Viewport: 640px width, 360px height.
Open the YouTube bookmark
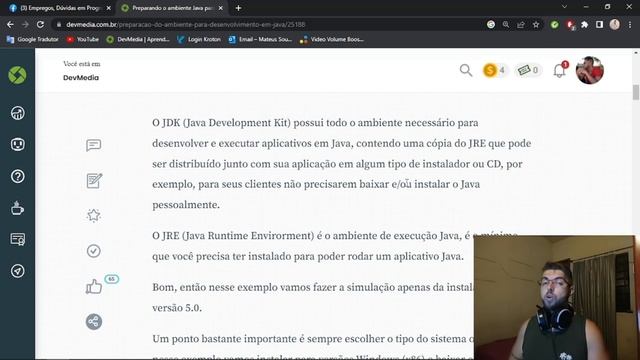(83, 40)
